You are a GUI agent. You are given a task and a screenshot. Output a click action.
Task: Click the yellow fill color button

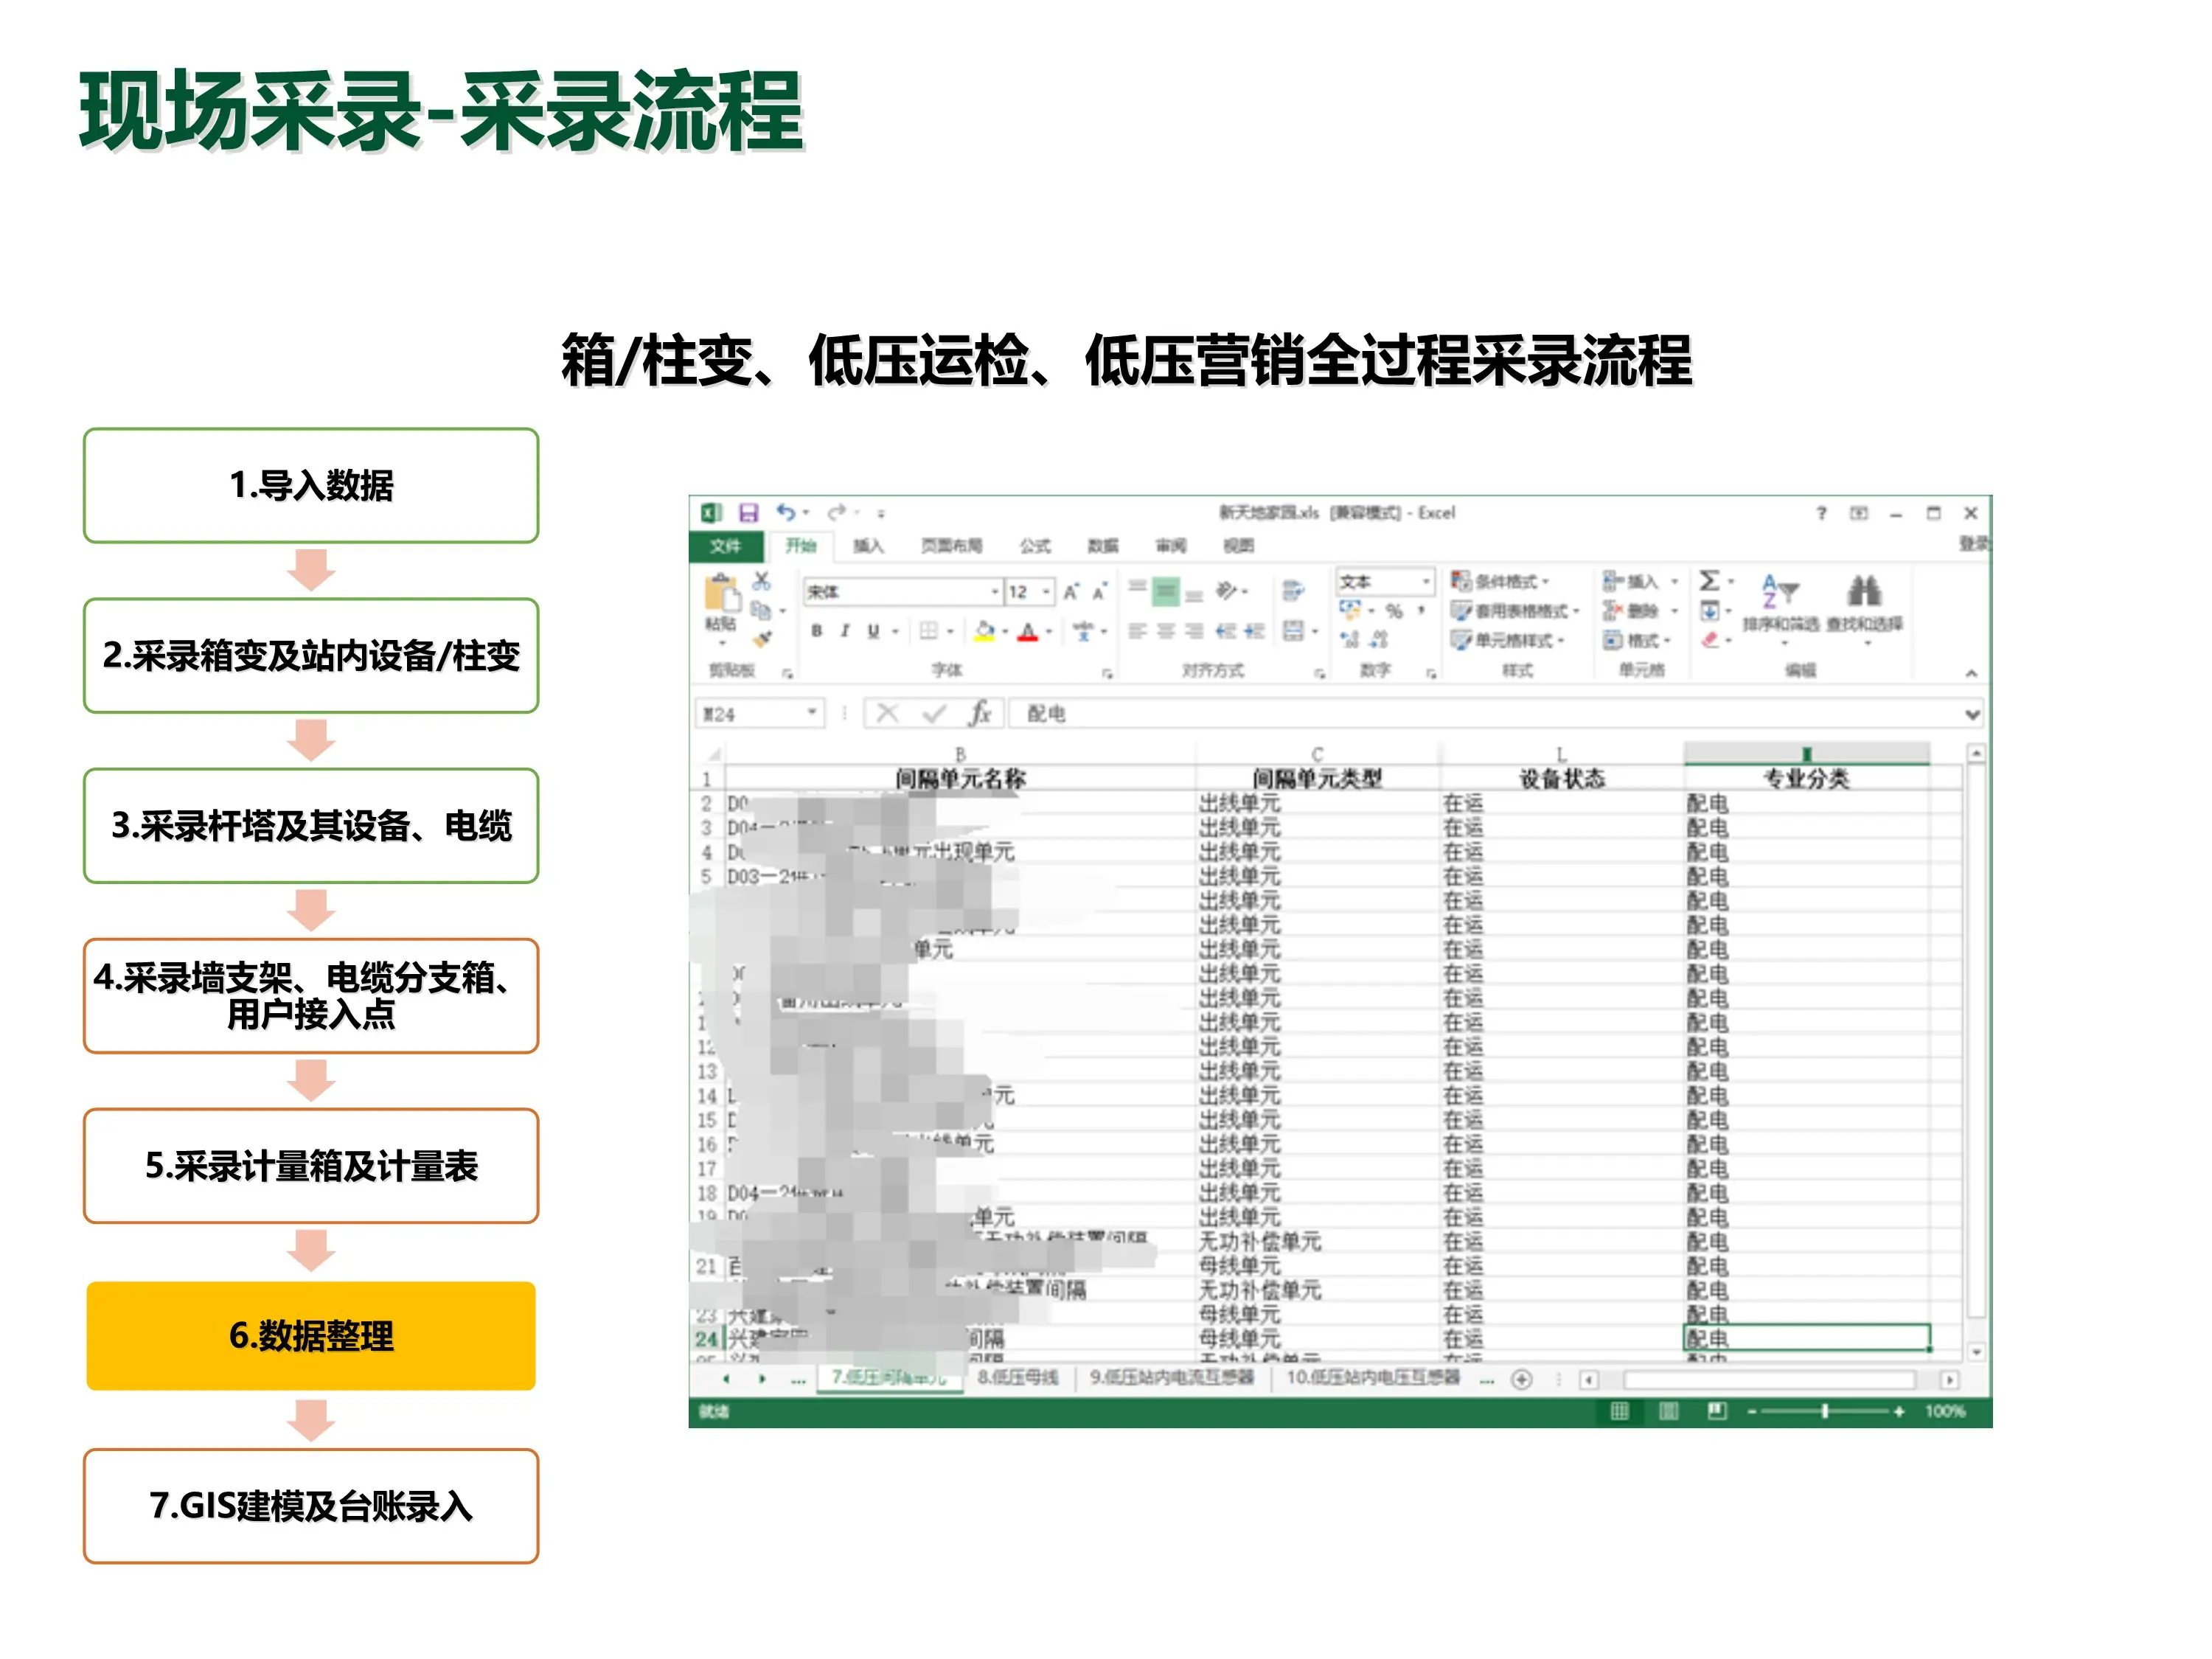984,631
